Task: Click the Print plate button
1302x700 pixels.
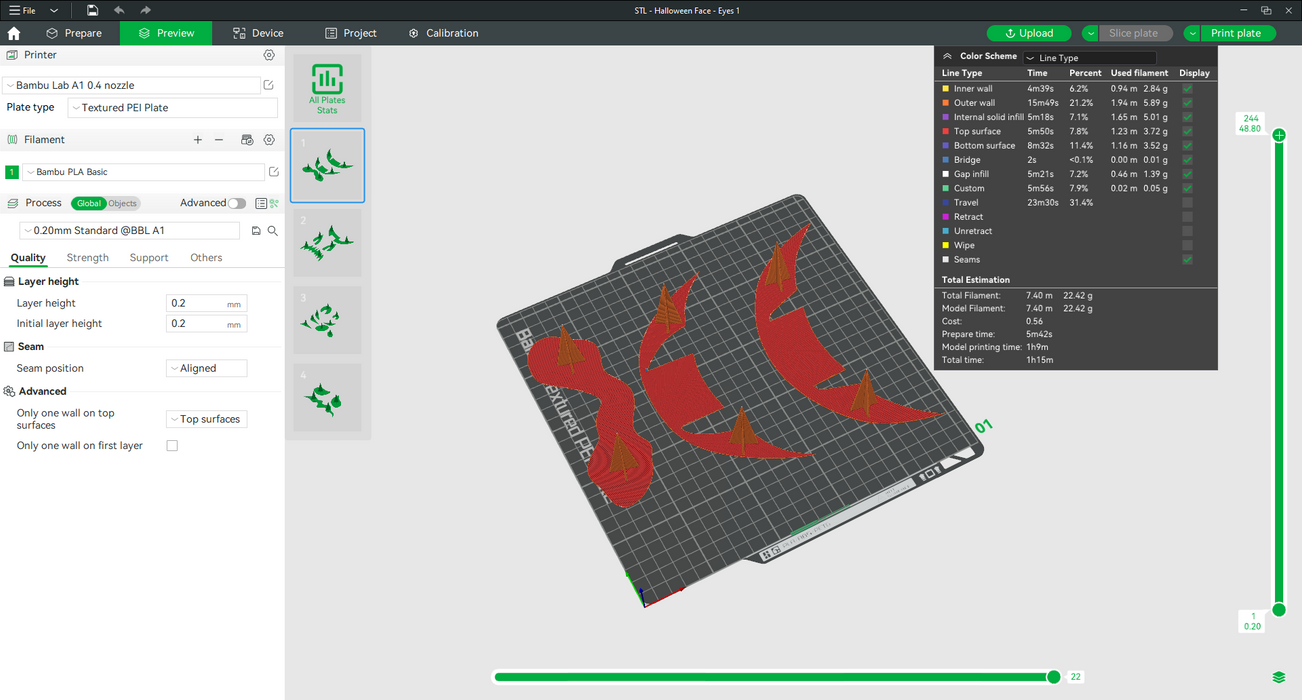Action: pyautogui.click(x=1236, y=33)
